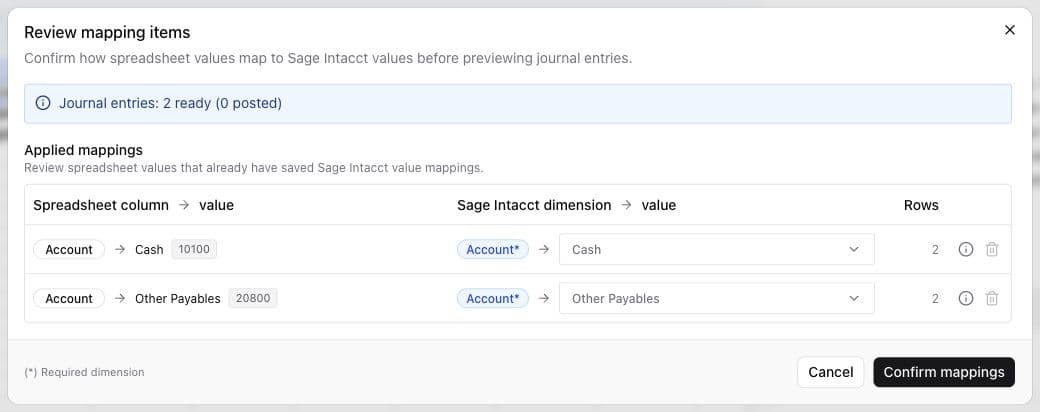Screen dimensions: 1040x412
Task: Click the Account chip in Other Payables row
Action: point(69,299)
